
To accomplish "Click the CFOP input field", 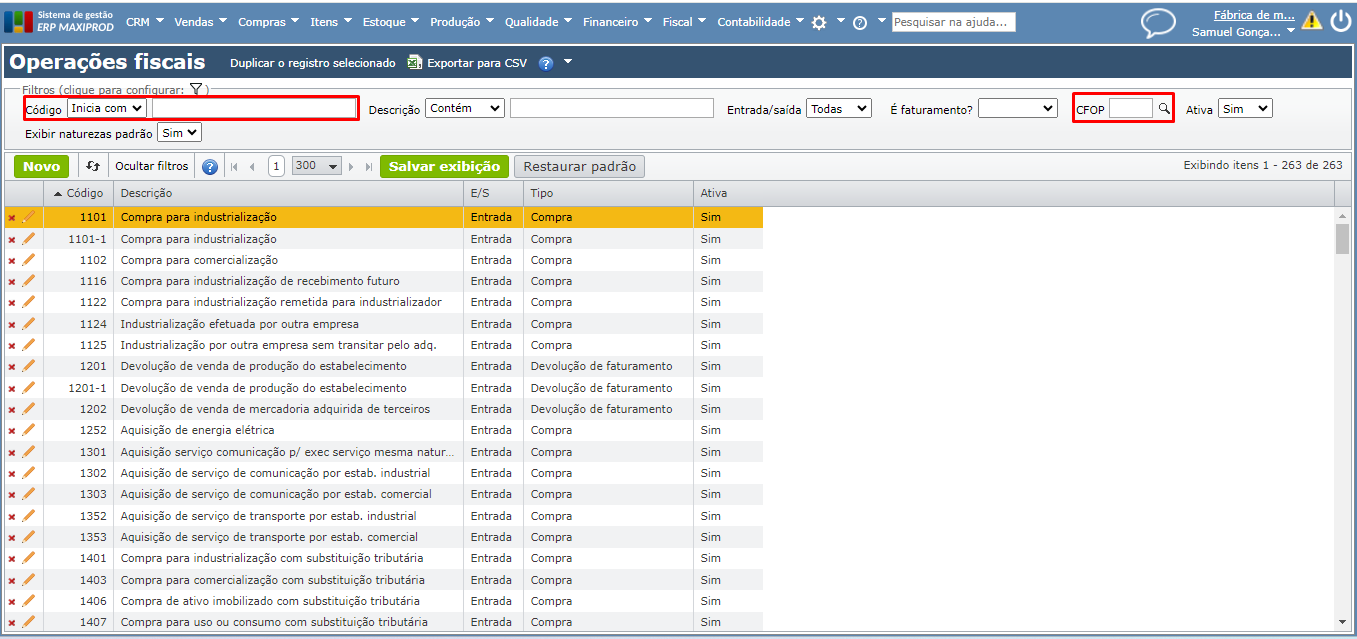I will click(1131, 108).
